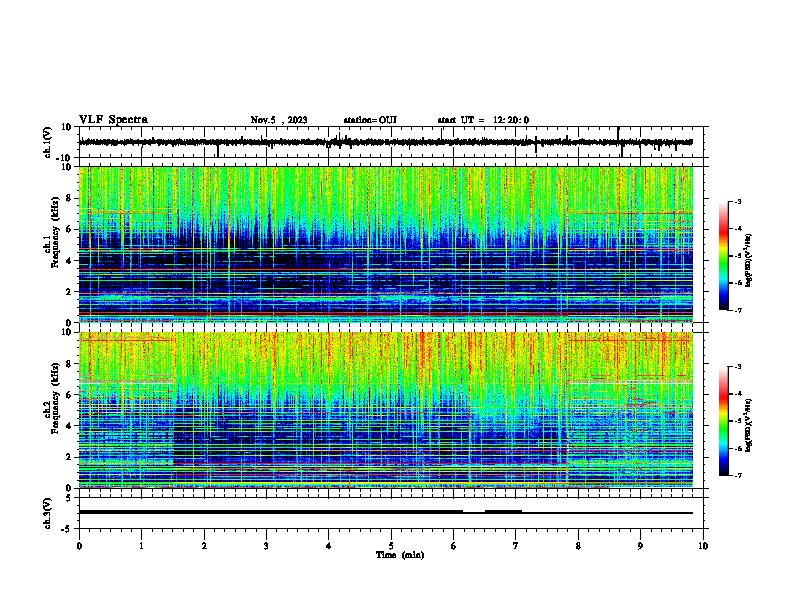Click the "station=OUI" header label
The image size is (792, 612).
tap(370, 120)
